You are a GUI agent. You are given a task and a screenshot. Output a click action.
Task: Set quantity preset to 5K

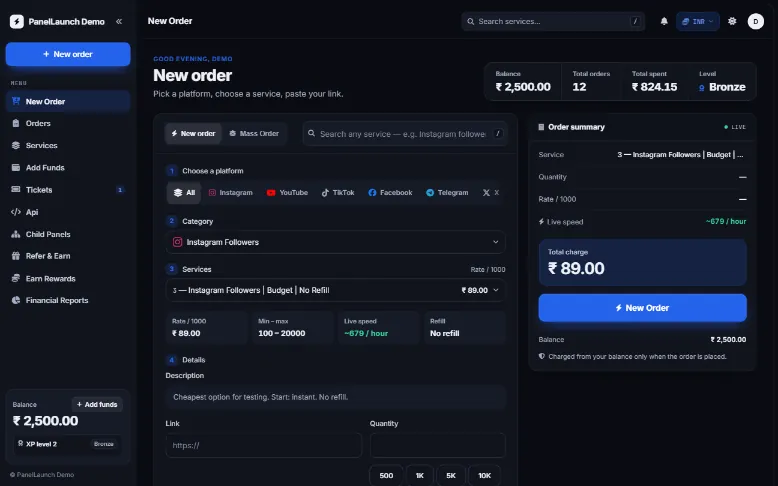(451, 476)
